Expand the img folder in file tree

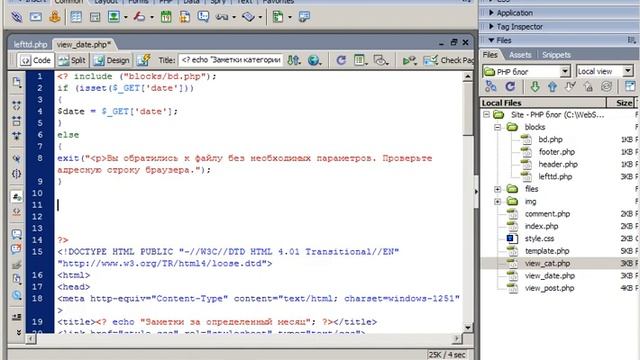497,202
